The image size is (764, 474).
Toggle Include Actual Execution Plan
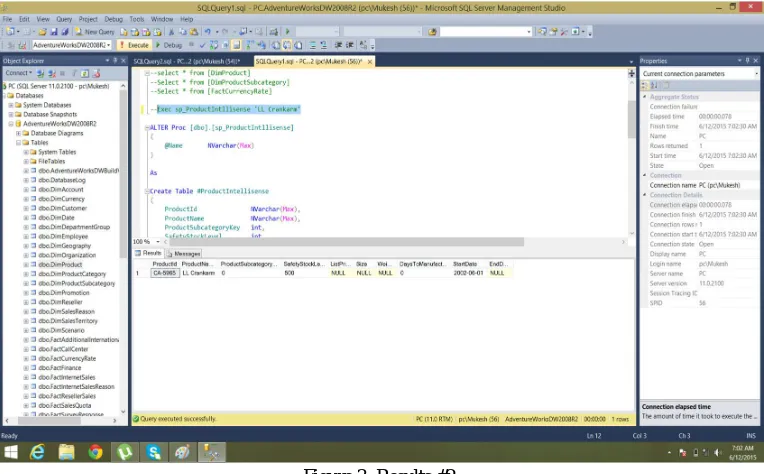pyautogui.click(x=249, y=45)
